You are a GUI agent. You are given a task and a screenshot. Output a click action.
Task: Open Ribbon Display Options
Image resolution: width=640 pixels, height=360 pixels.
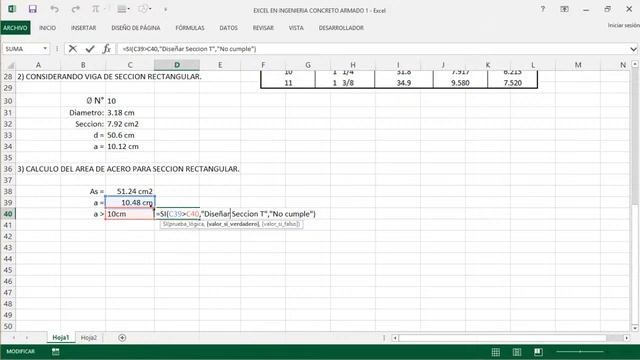(x=564, y=9)
